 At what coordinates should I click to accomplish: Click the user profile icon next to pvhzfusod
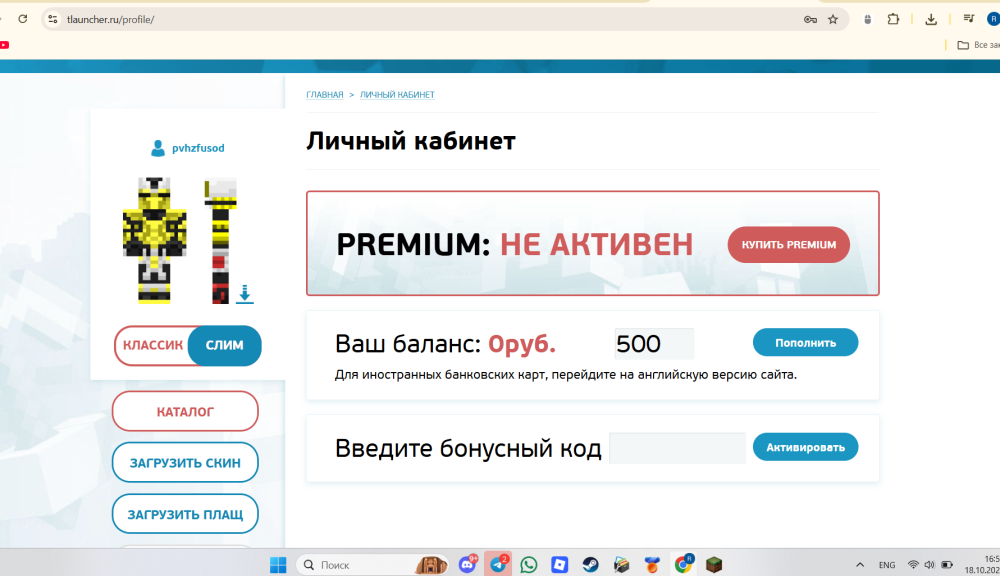coord(158,148)
